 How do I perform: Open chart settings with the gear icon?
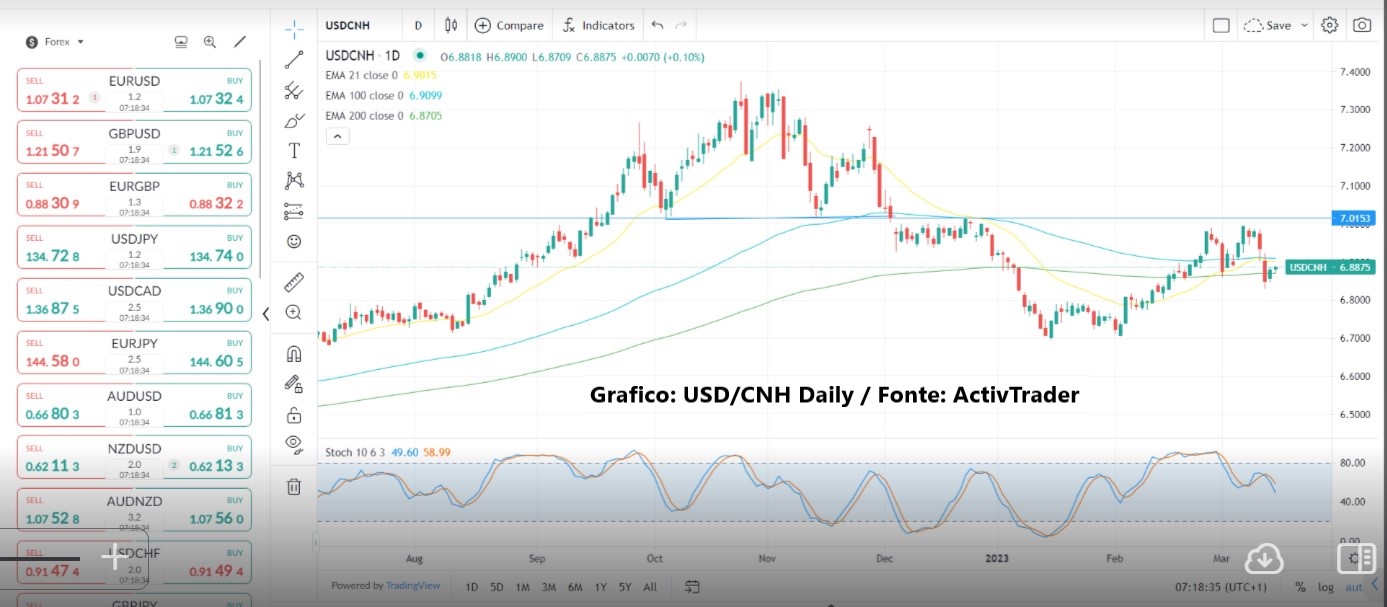[1329, 25]
